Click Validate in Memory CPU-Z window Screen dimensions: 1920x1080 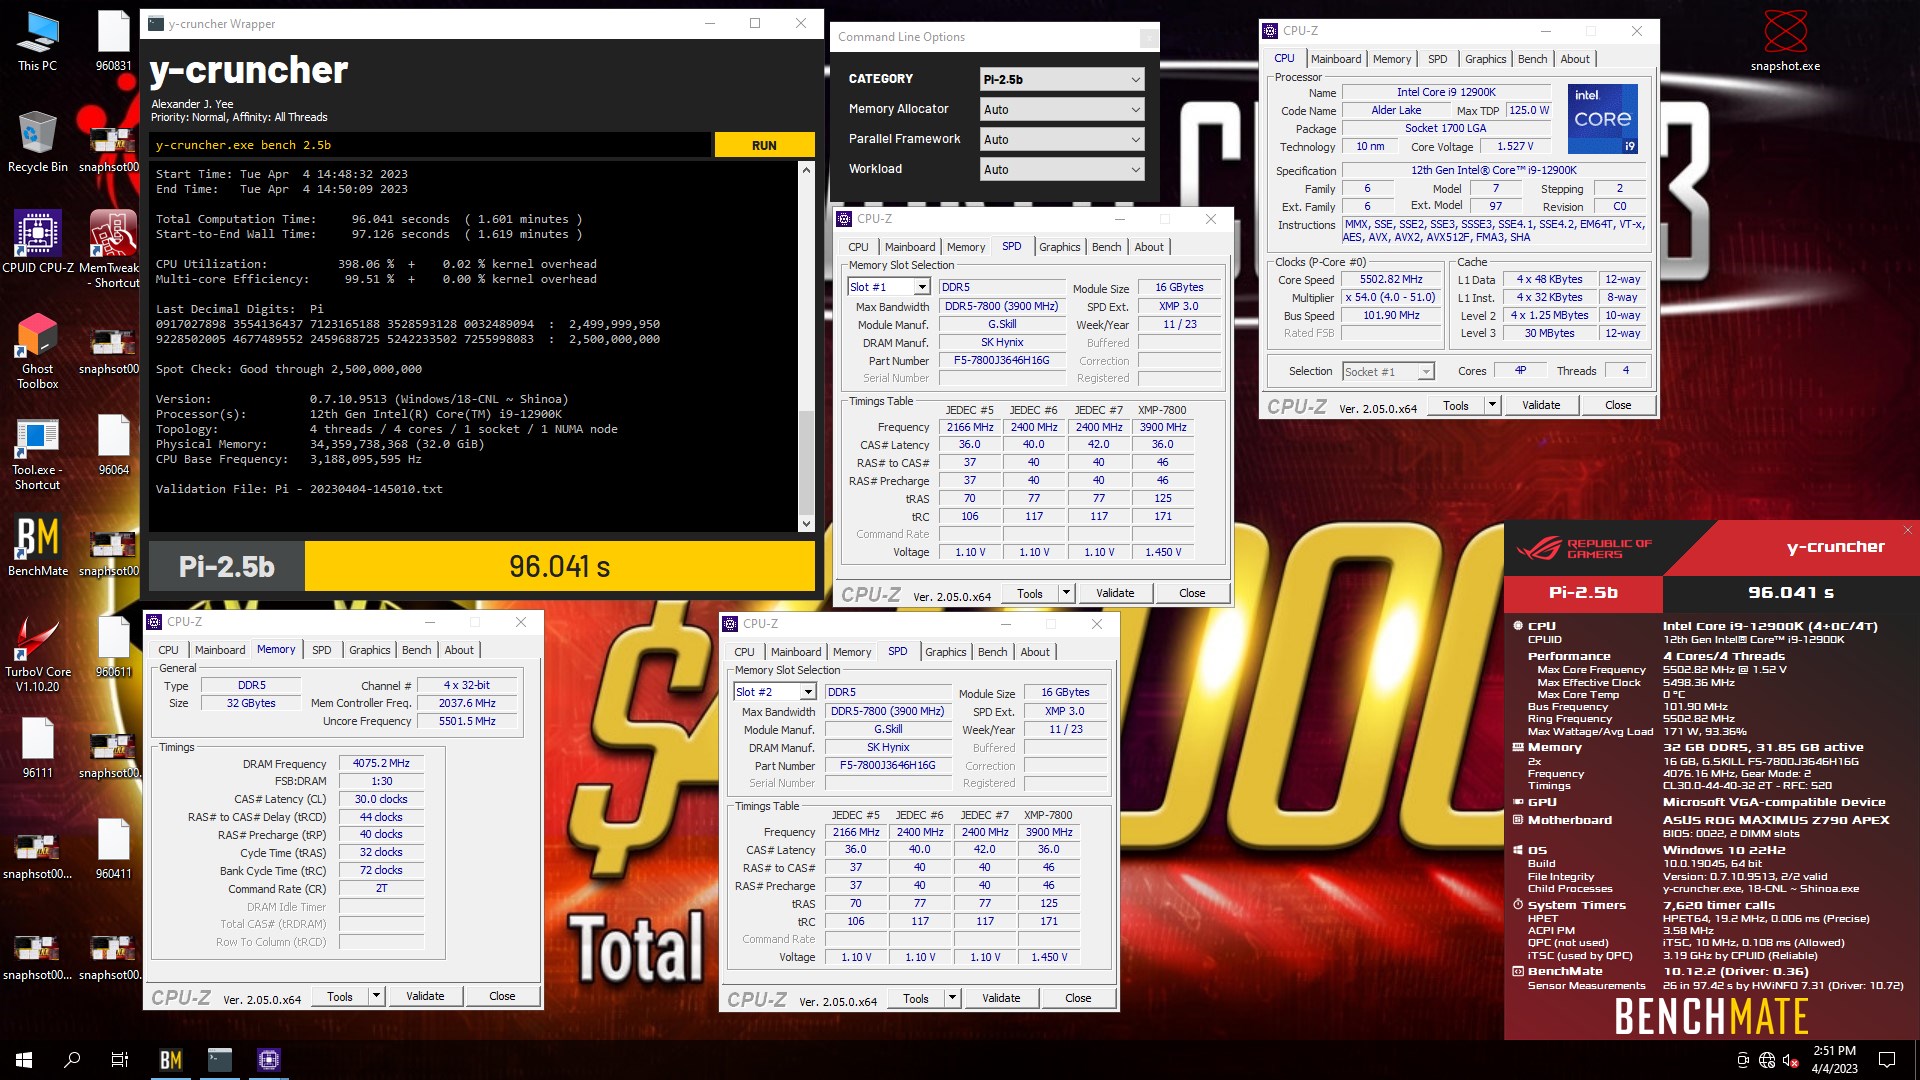425,996
